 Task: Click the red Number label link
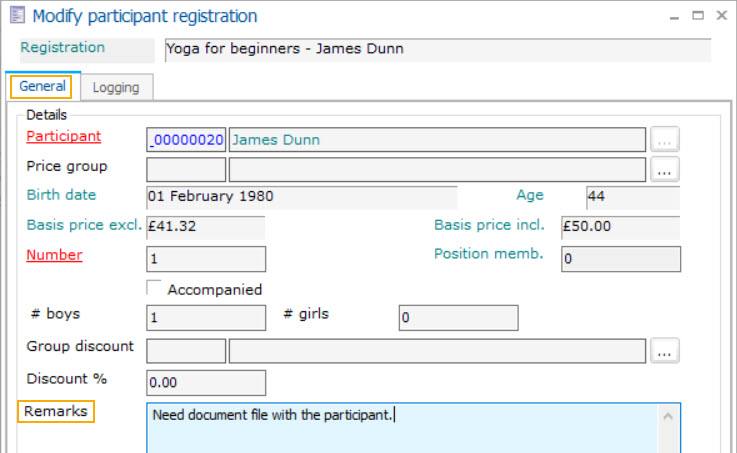tap(54, 255)
